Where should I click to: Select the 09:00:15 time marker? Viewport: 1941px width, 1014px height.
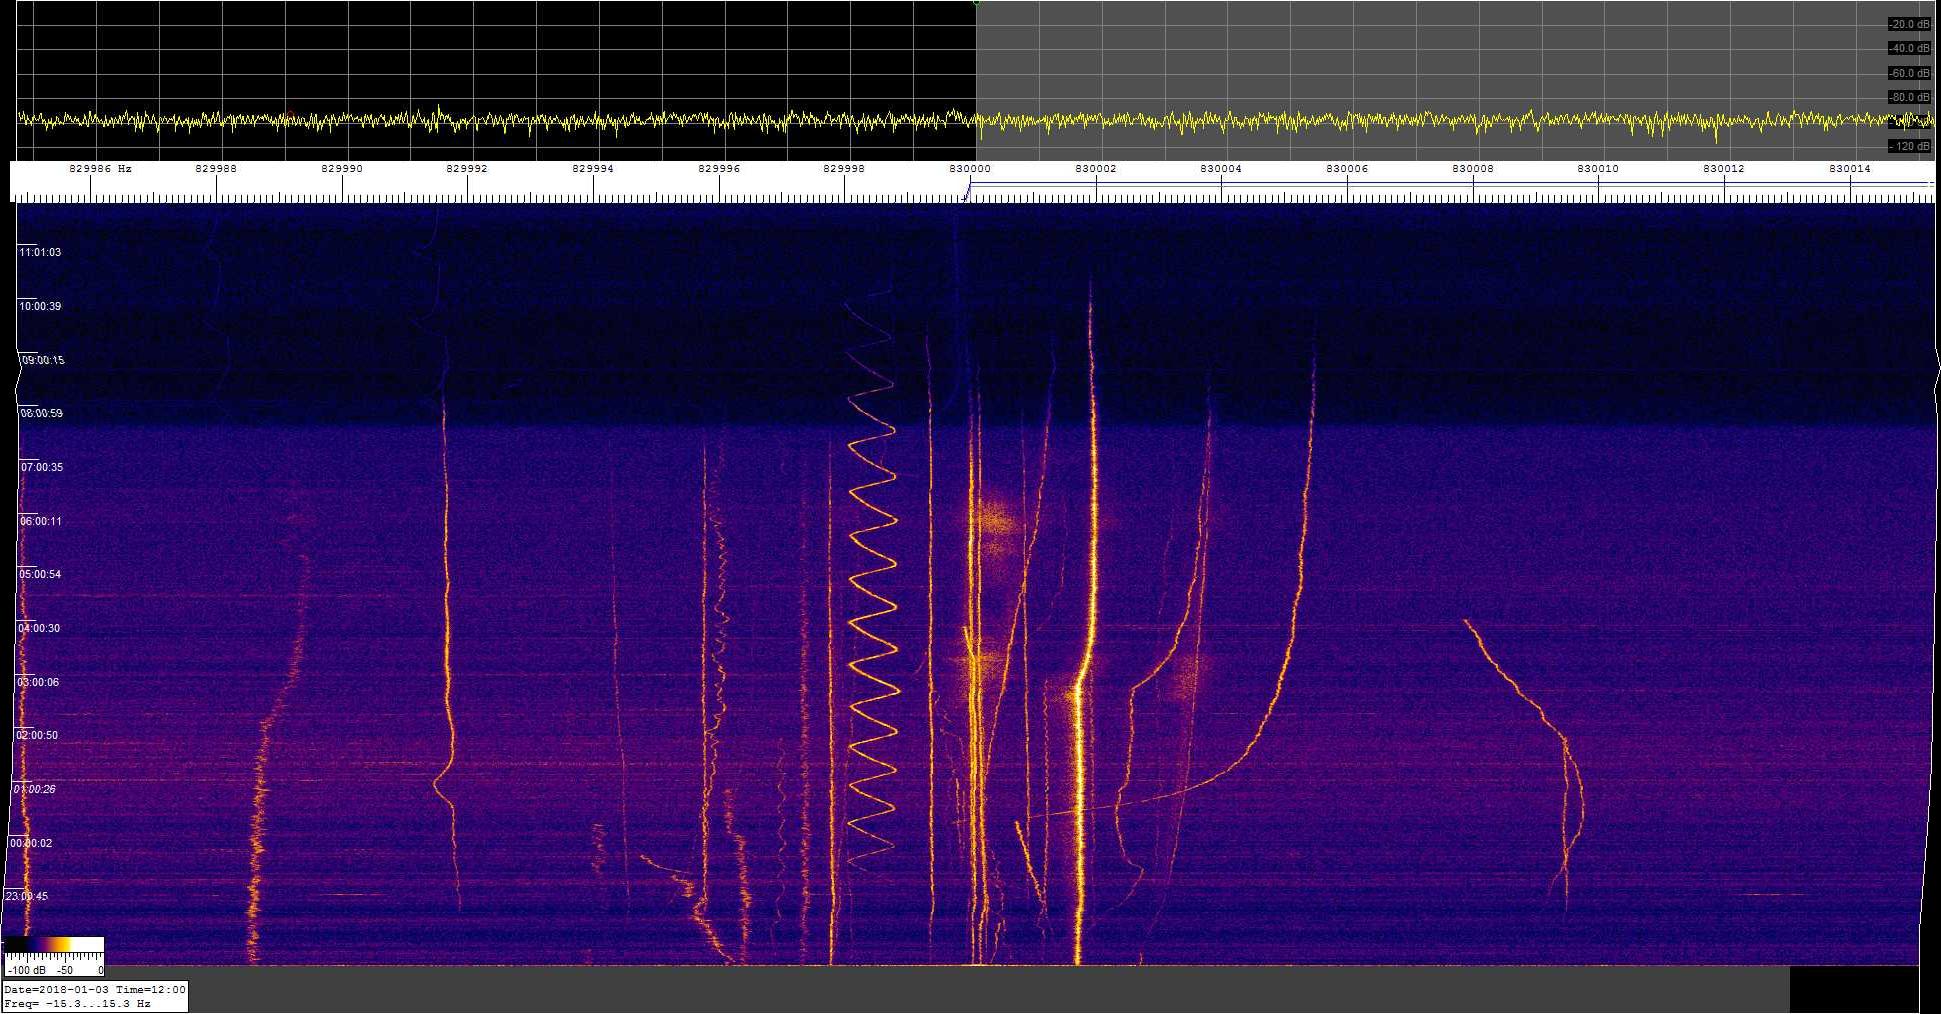pyautogui.click(x=43, y=360)
